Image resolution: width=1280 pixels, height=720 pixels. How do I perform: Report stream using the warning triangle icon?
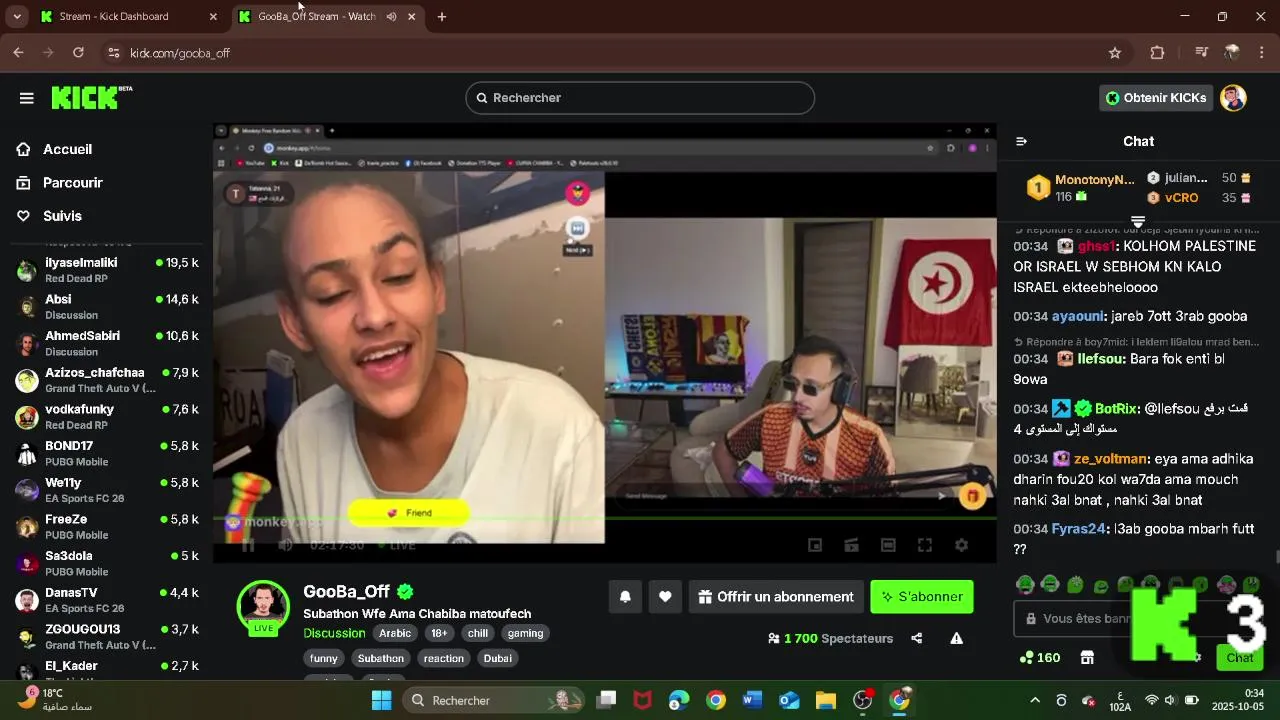click(x=956, y=638)
